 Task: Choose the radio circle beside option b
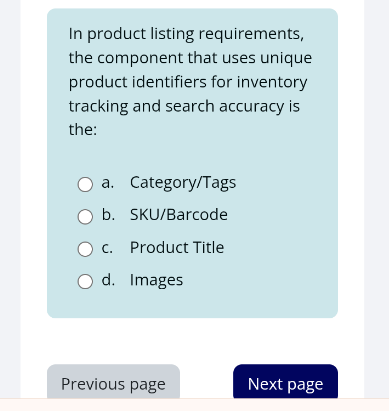pos(85,217)
